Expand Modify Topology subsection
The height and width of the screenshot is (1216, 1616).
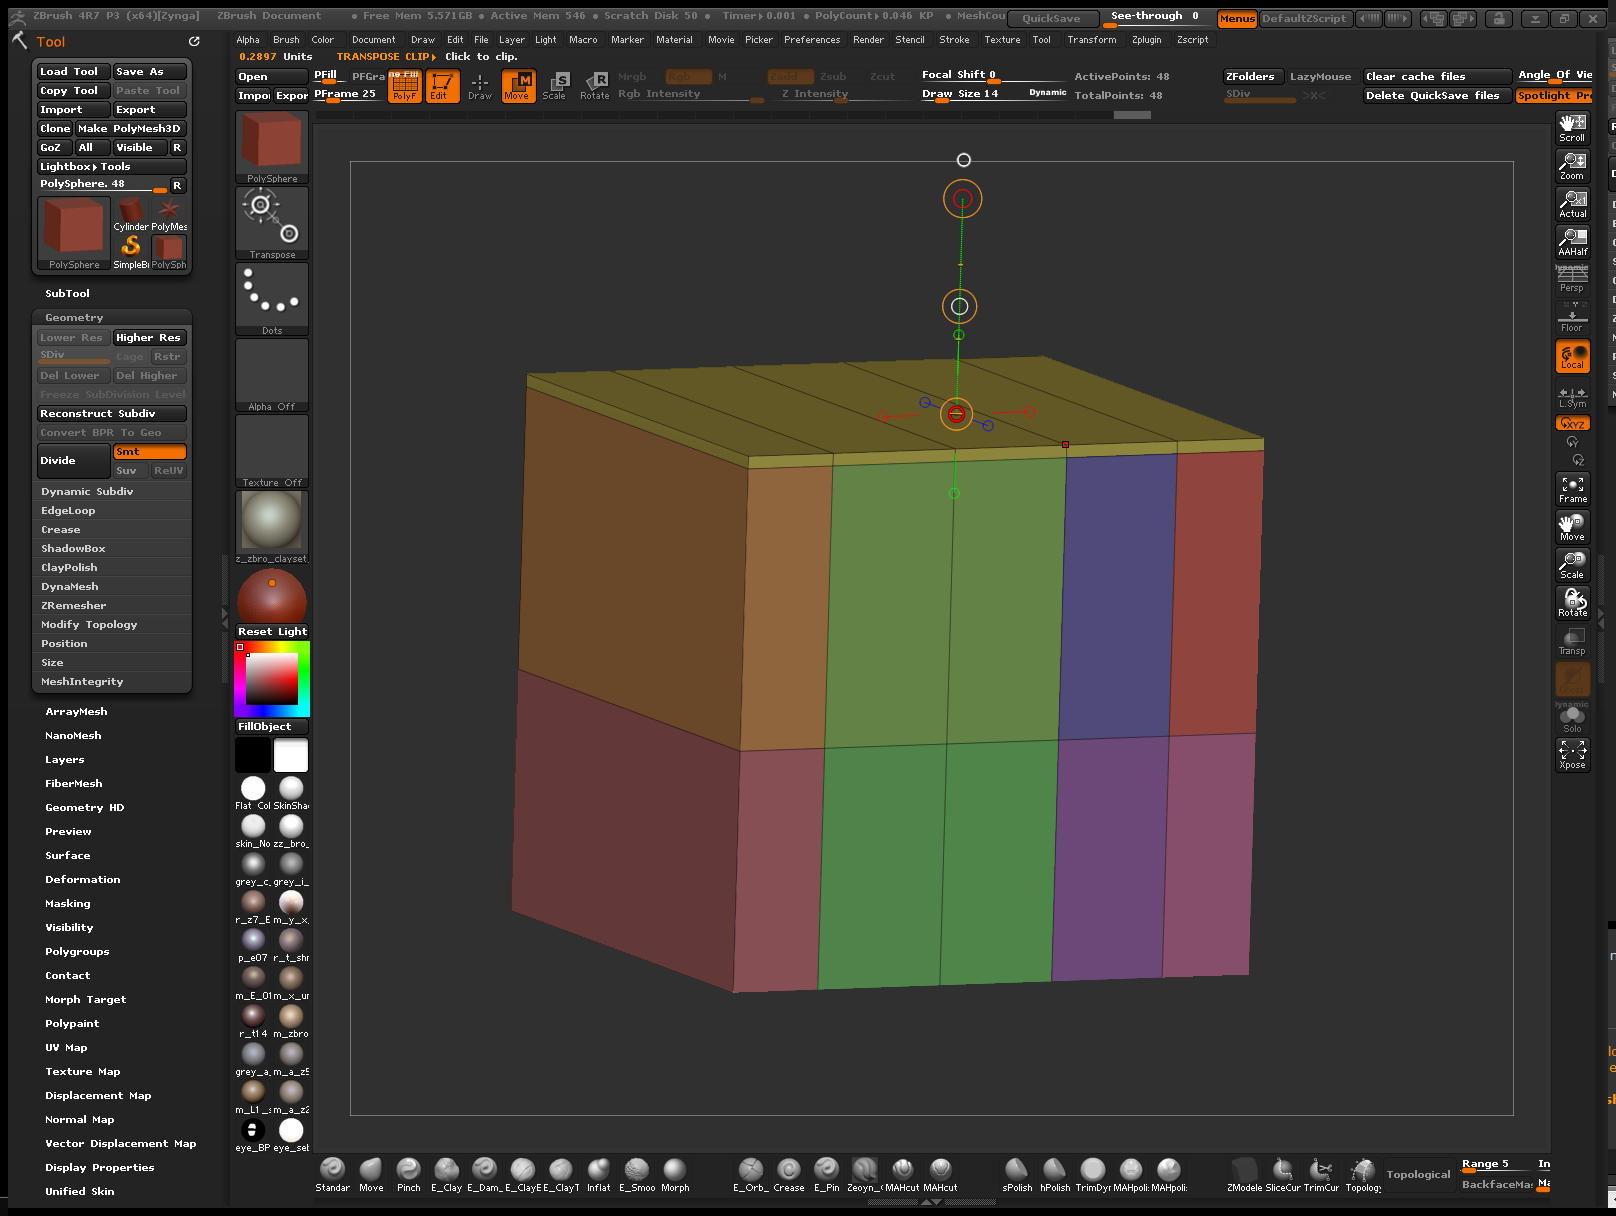pyautogui.click(x=89, y=625)
